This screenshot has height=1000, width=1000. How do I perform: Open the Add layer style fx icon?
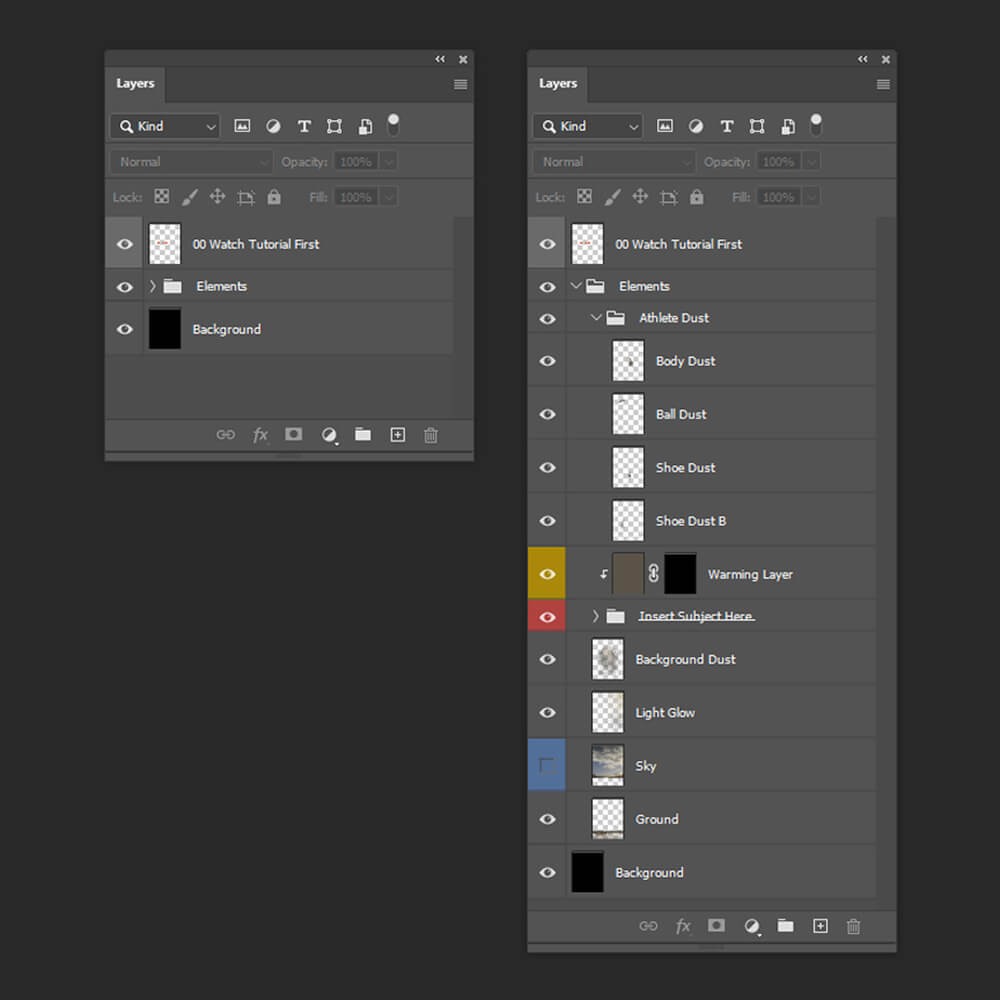pos(683,926)
